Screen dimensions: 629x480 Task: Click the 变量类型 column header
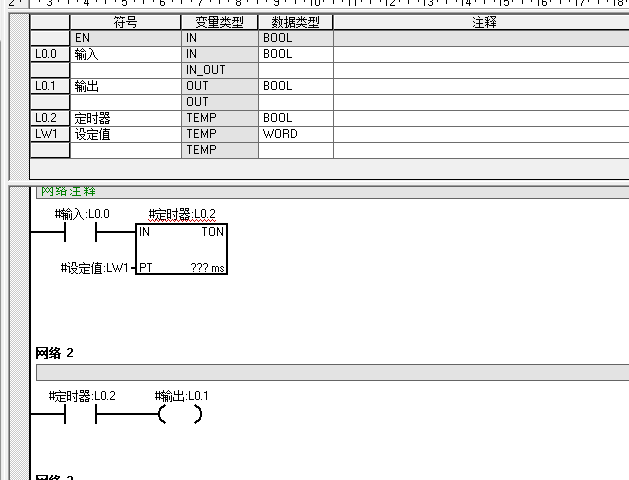click(x=219, y=22)
